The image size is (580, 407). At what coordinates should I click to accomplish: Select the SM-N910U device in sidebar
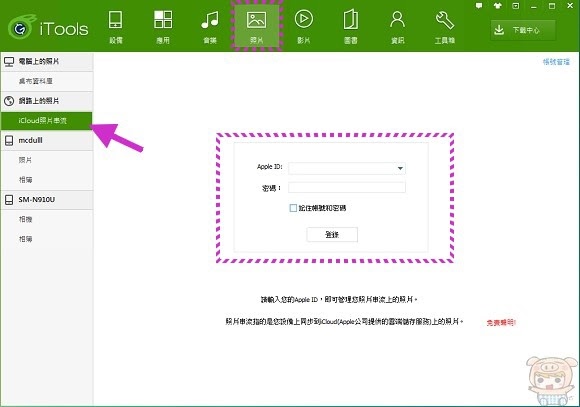coord(47,199)
